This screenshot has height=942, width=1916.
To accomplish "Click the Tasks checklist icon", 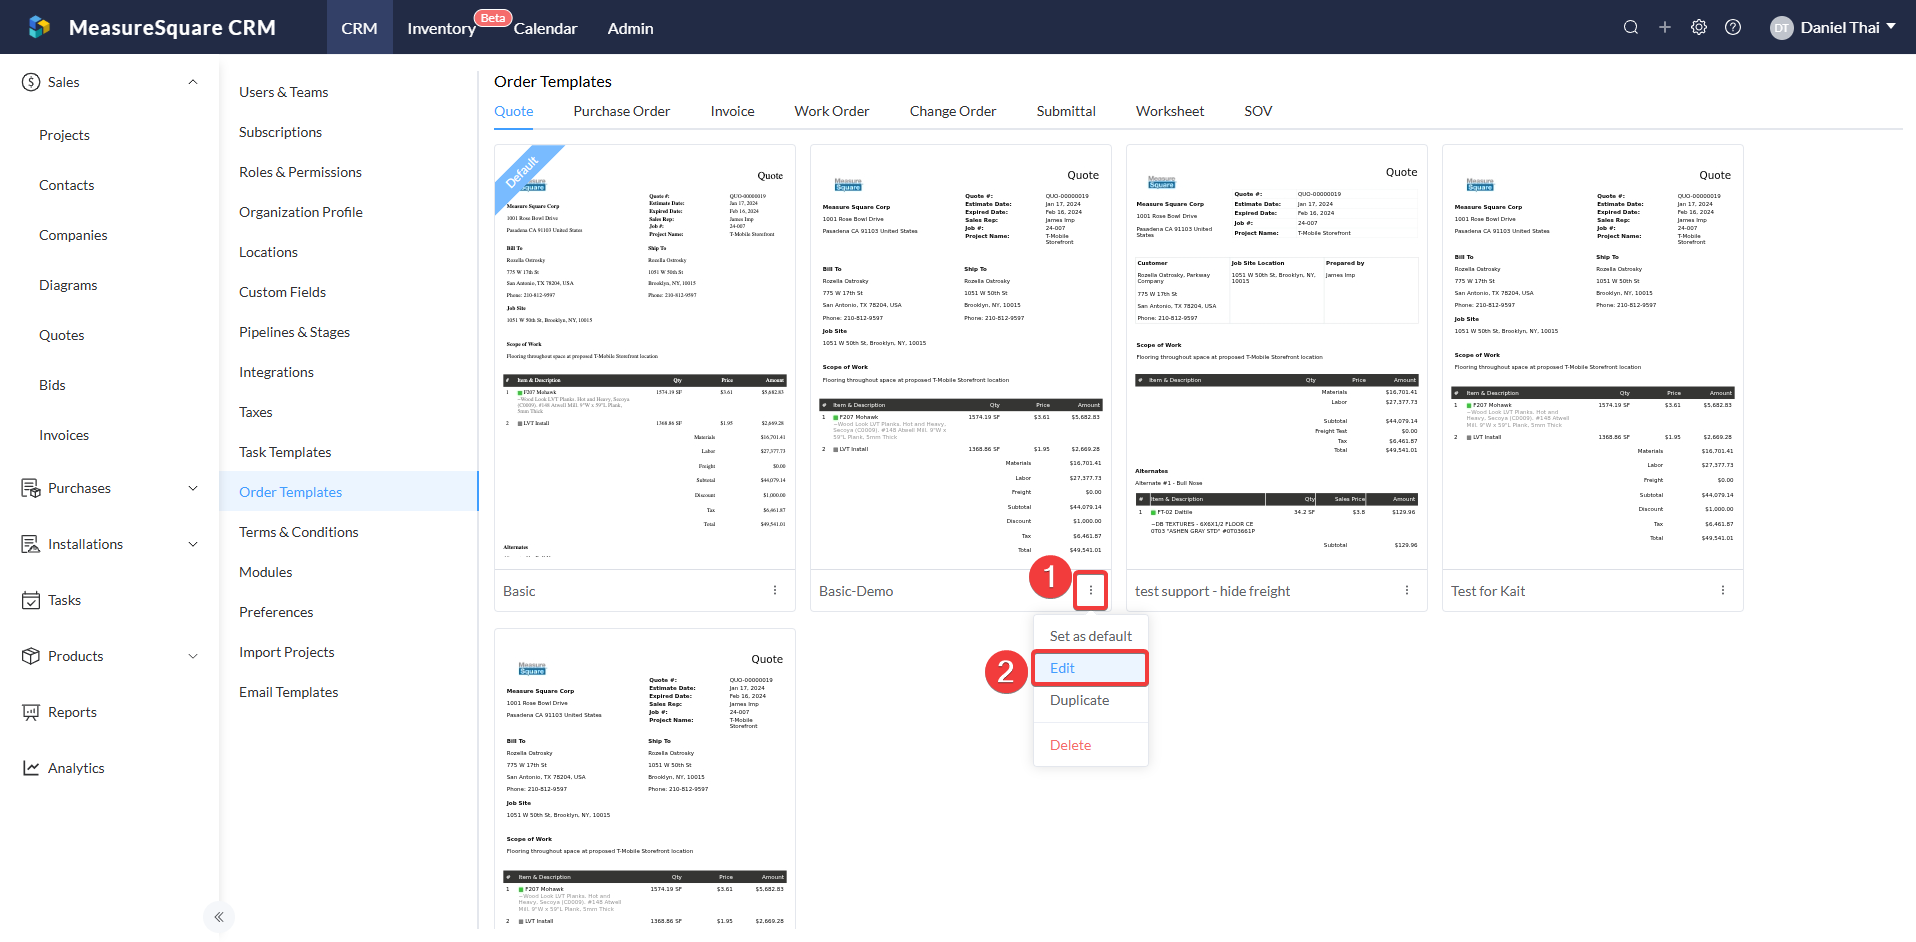I will click(31, 600).
